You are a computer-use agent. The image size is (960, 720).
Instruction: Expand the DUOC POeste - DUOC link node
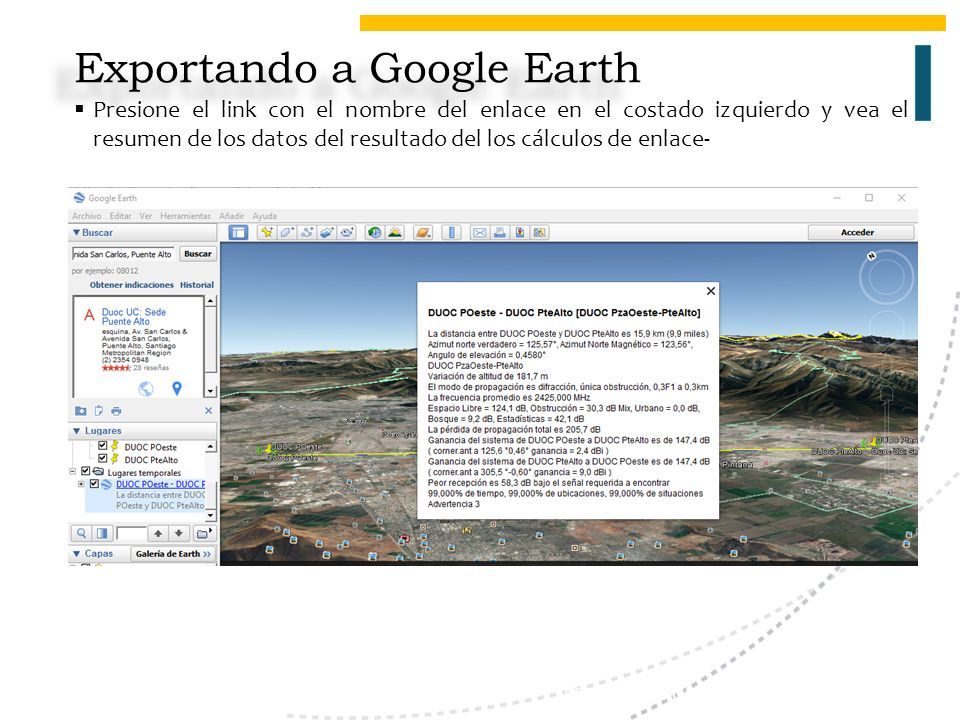(x=81, y=484)
